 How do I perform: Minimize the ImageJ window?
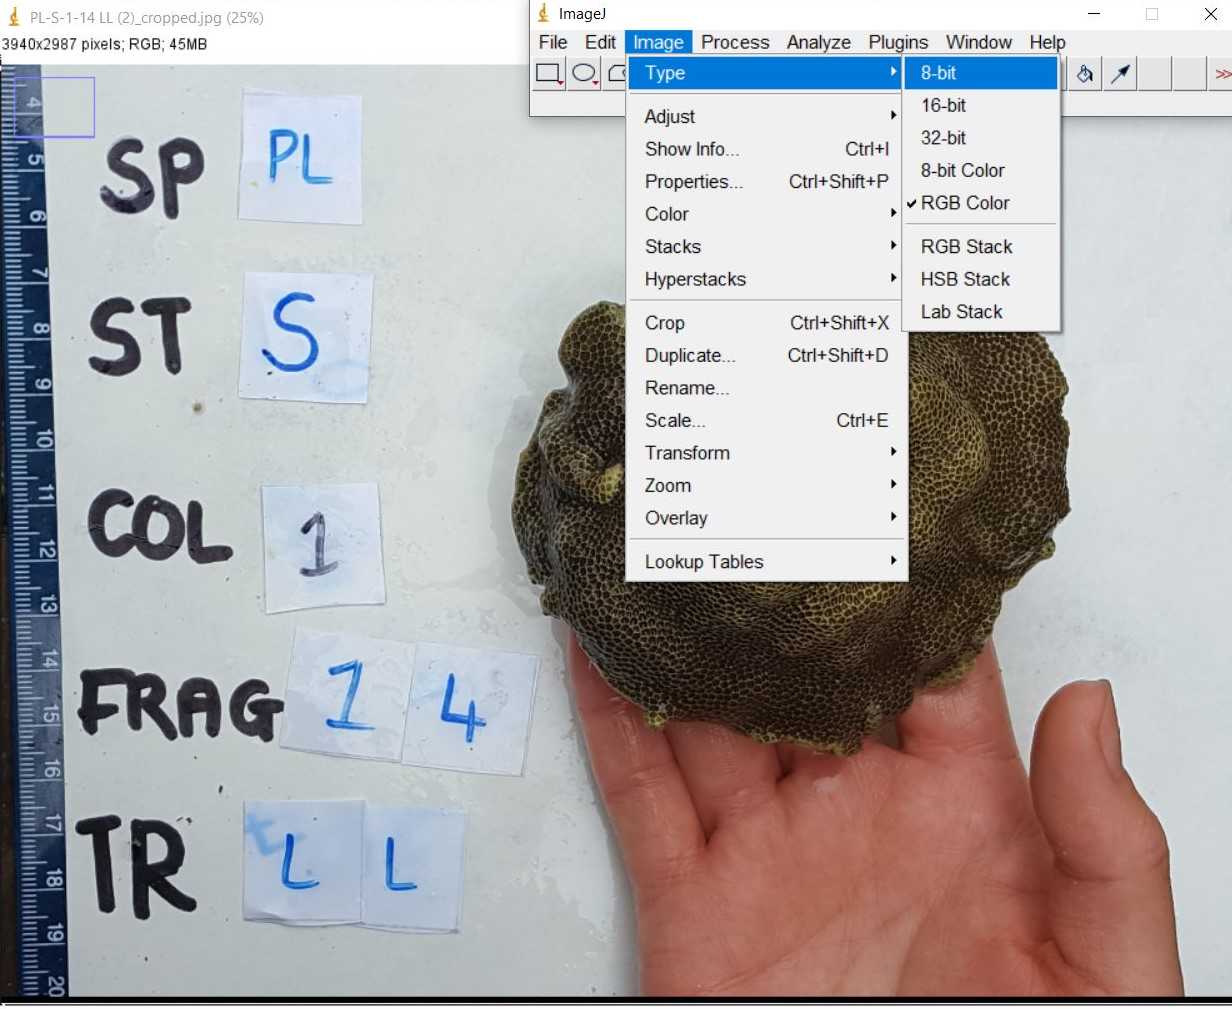click(x=1094, y=14)
